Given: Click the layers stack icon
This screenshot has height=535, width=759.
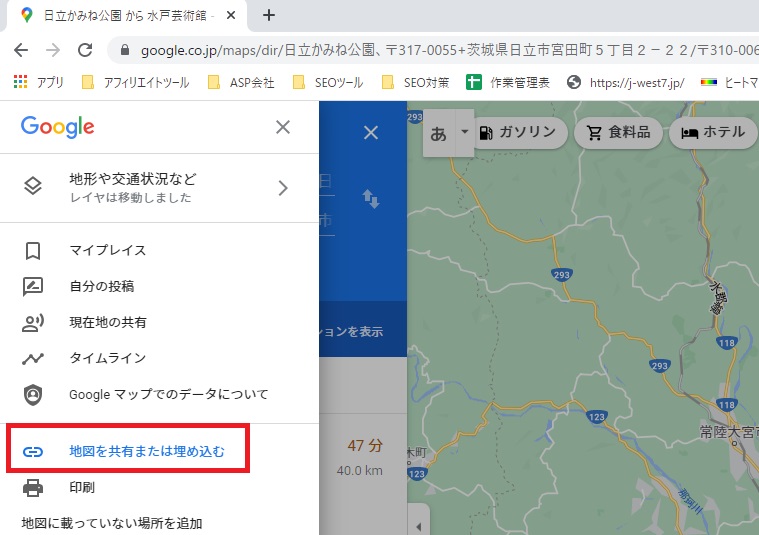Looking at the screenshot, I should point(33,186).
